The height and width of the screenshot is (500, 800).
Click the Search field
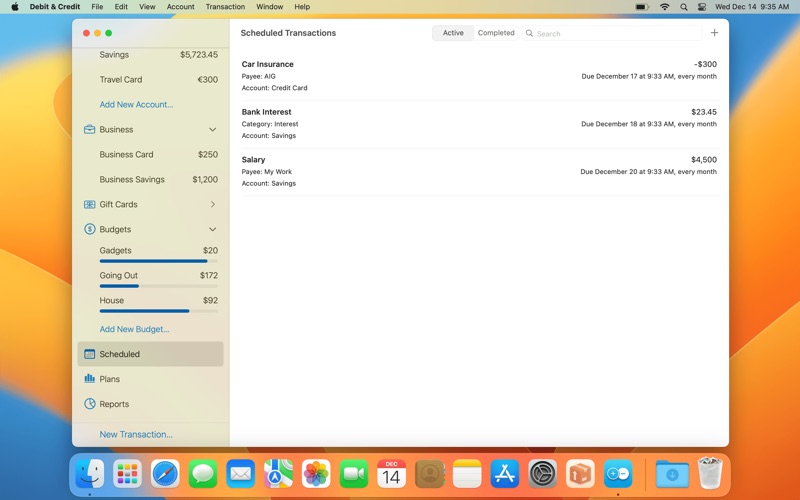coord(612,33)
